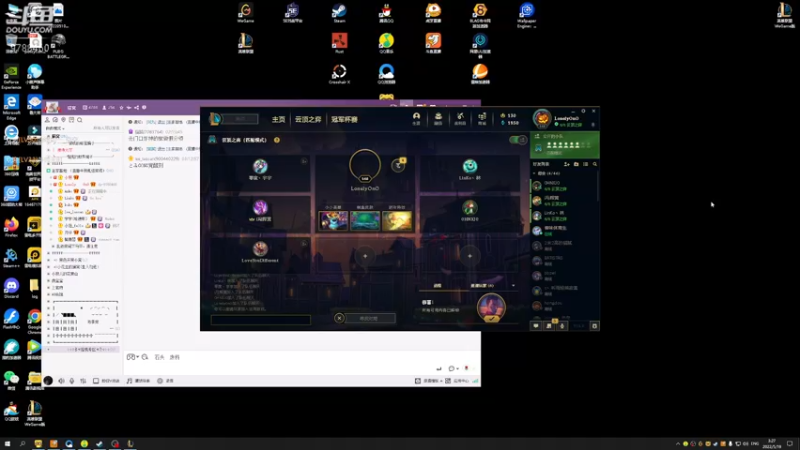Click the green party panel above the friends list
Viewport: 800px width, 450px height.
click(565, 144)
